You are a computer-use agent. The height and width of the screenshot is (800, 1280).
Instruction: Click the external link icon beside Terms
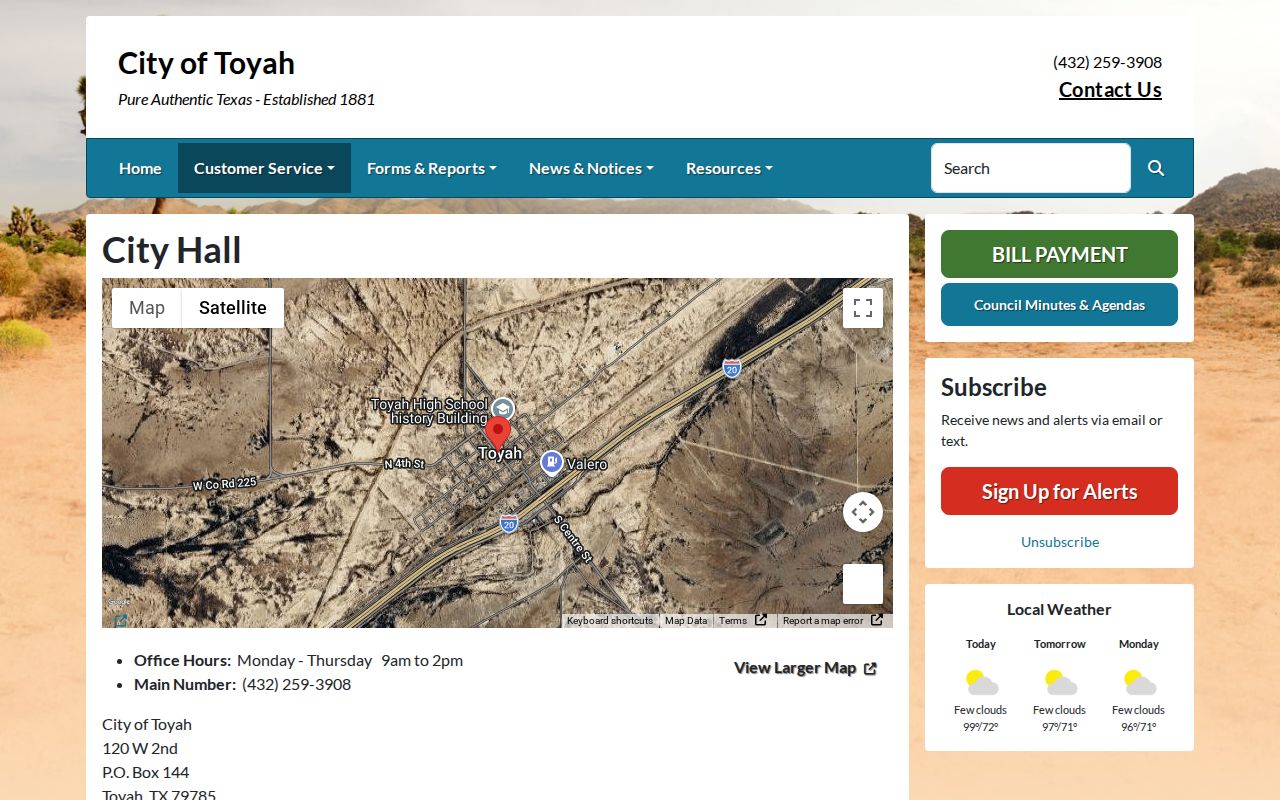point(761,620)
